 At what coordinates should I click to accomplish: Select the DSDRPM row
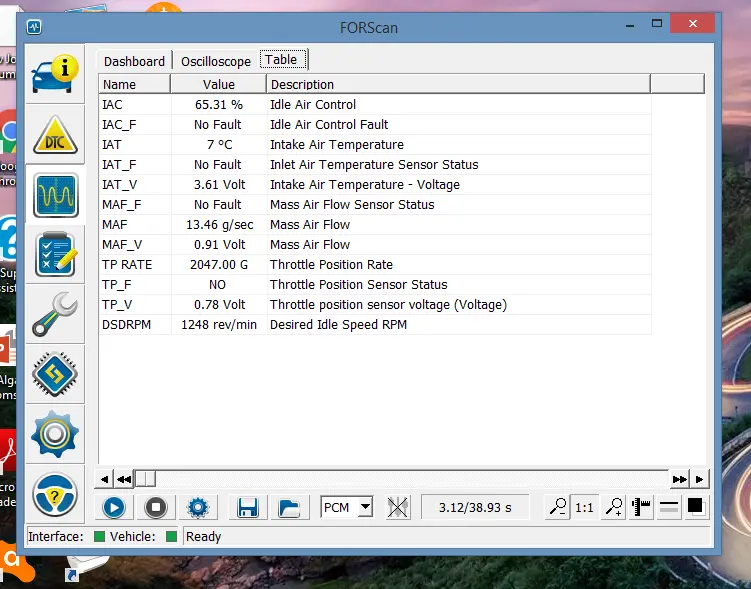coord(375,325)
